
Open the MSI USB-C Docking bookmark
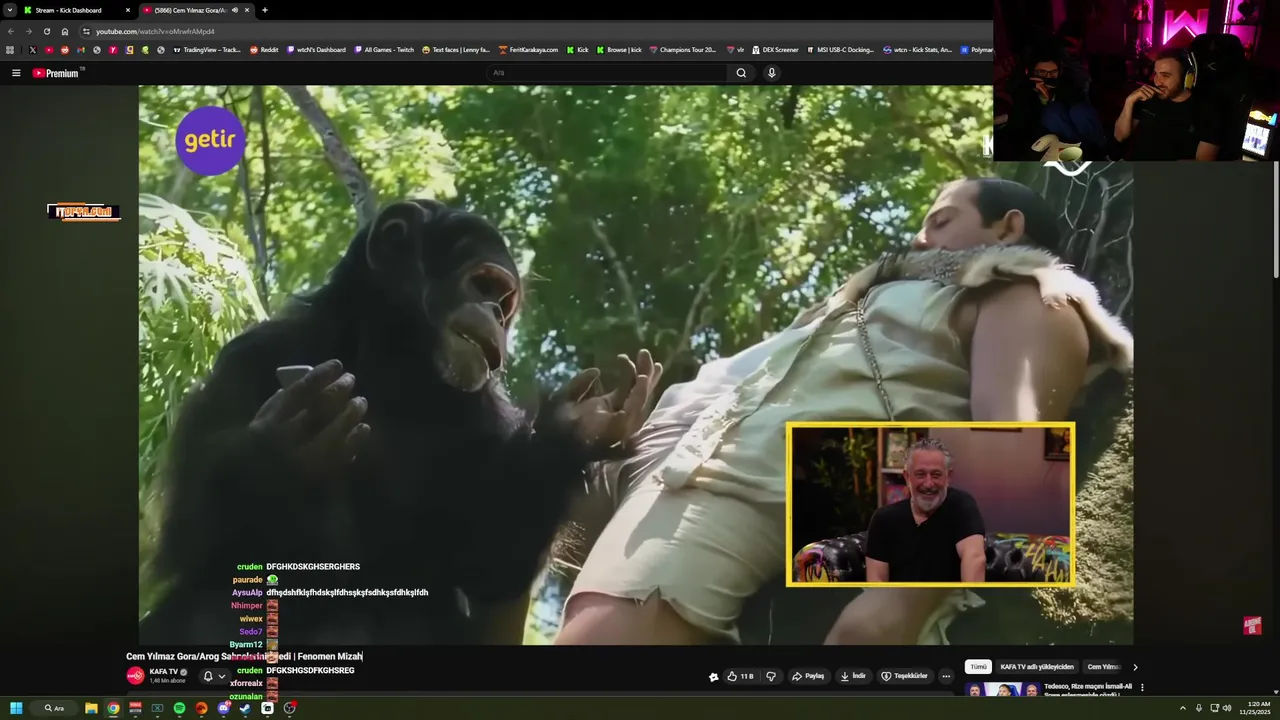[x=840, y=49]
